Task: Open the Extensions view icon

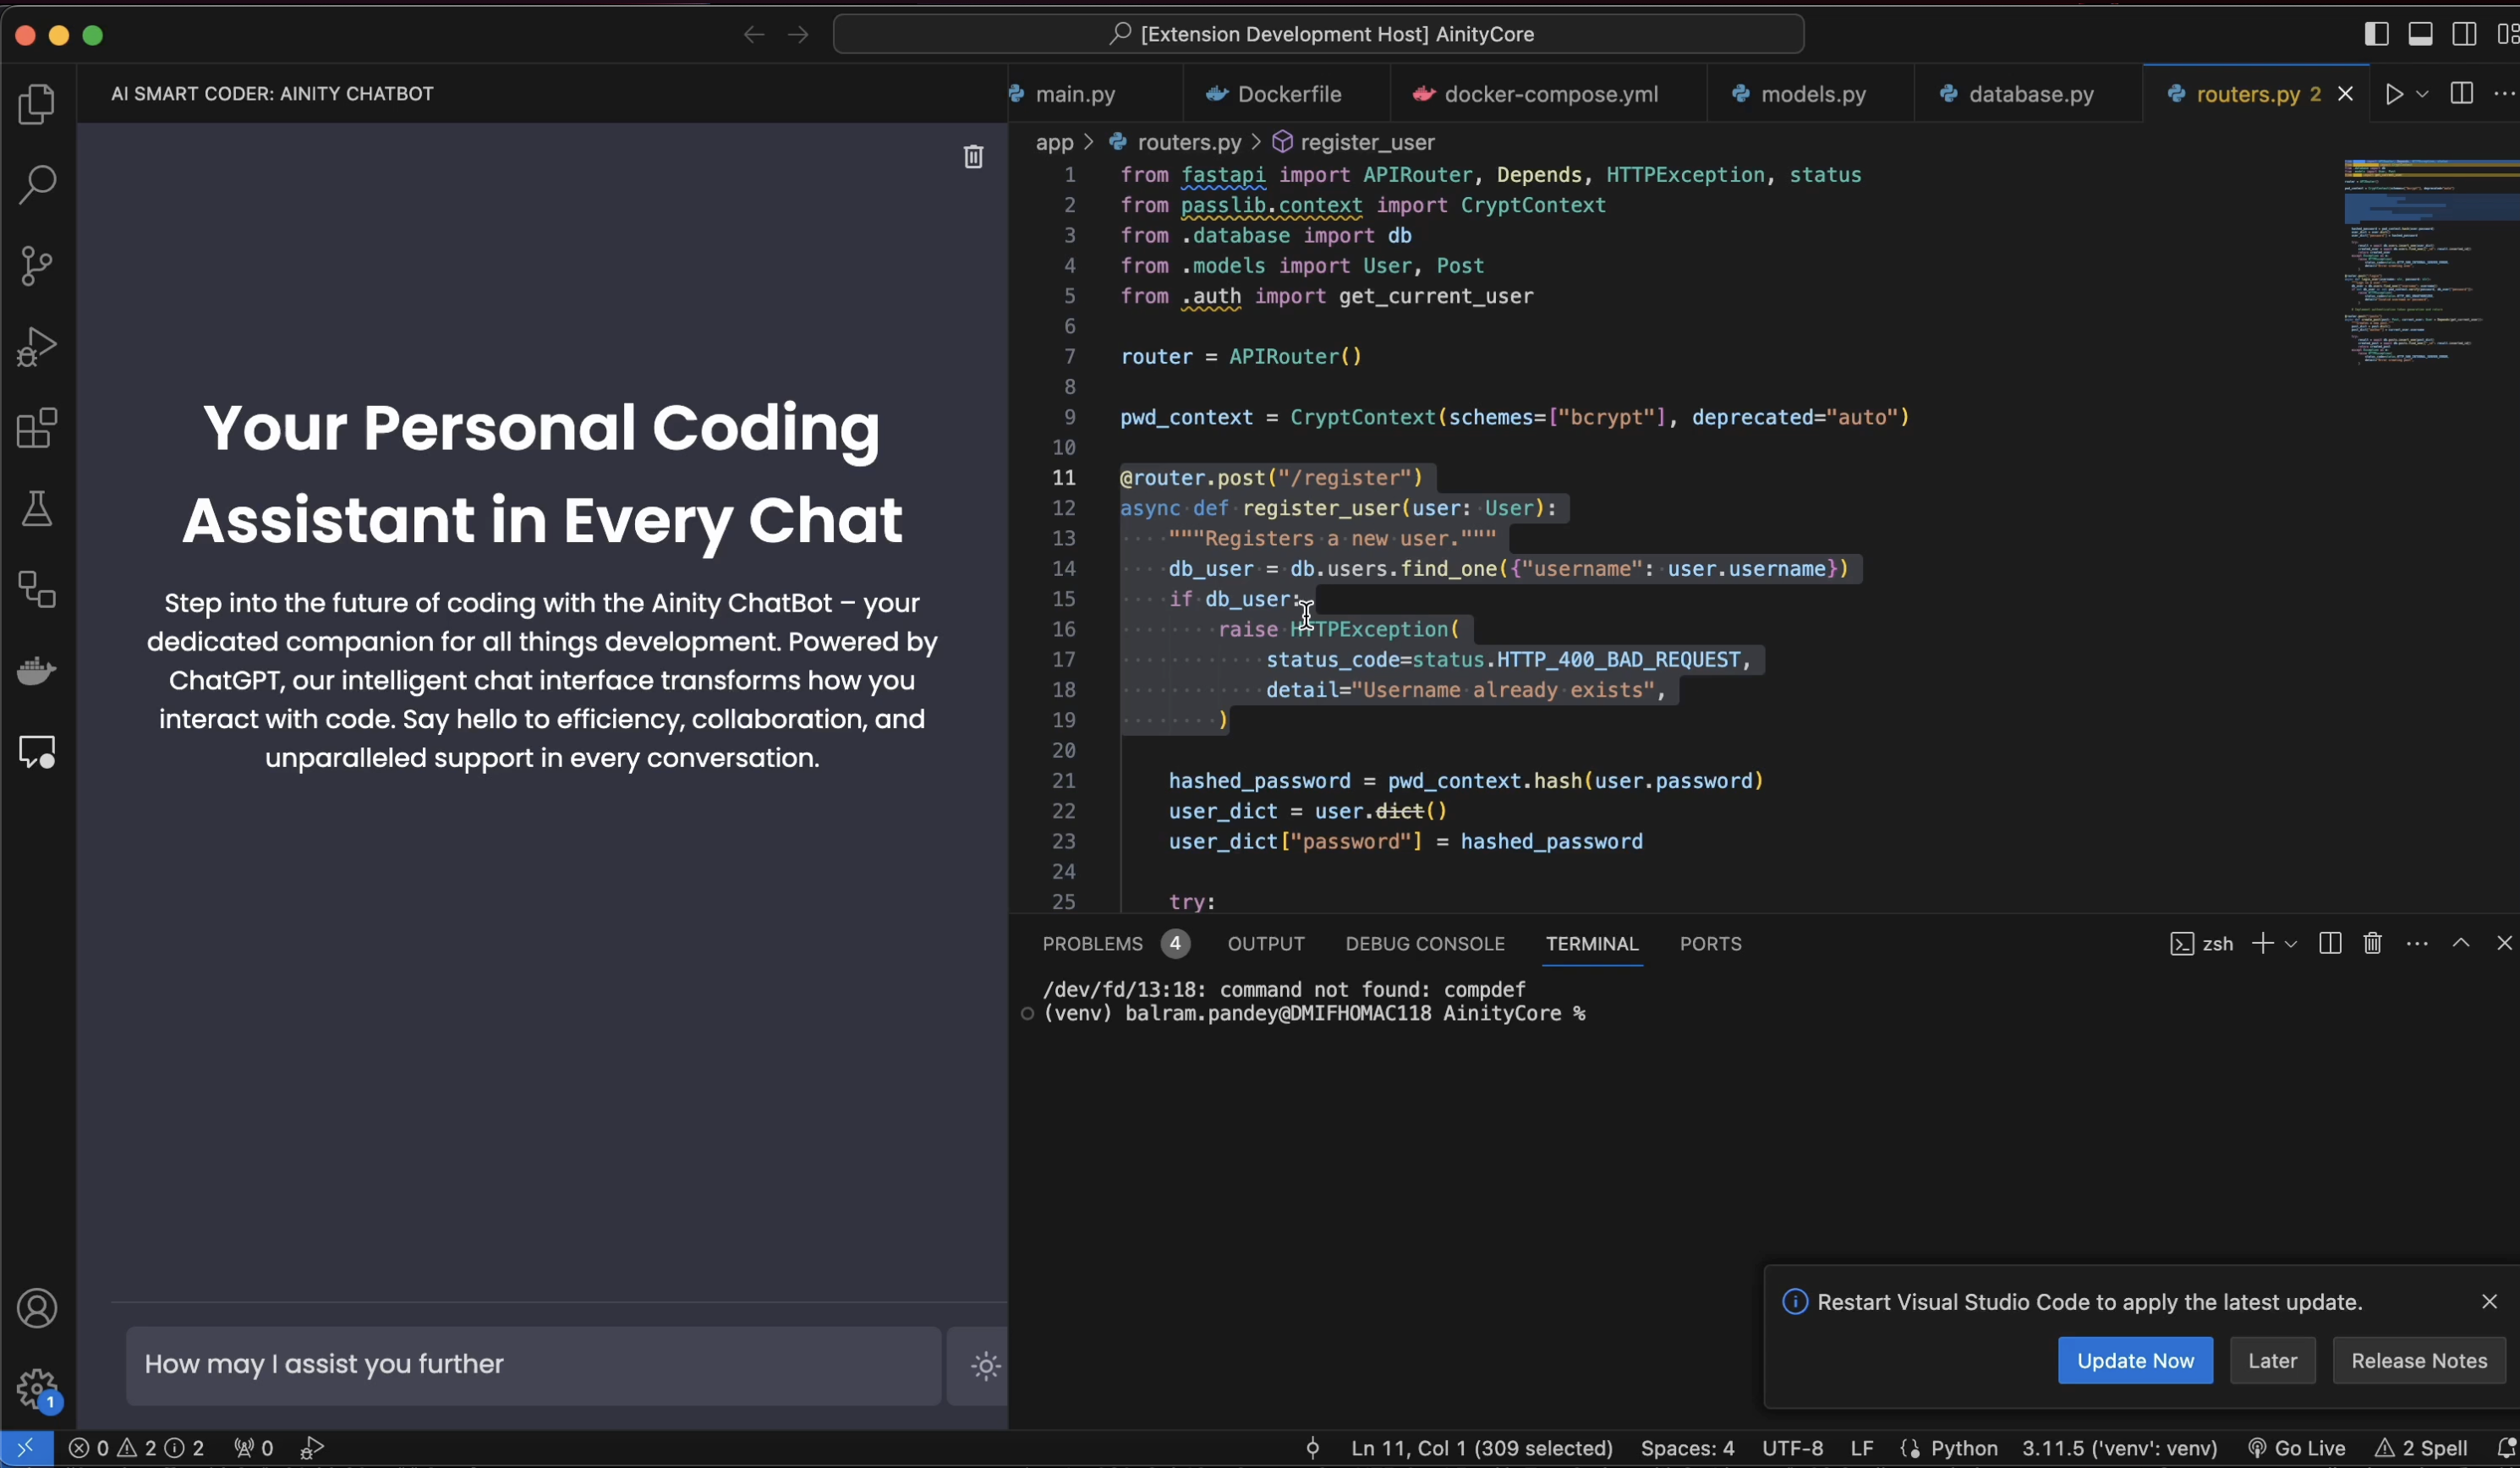Action: pos(37,428)
